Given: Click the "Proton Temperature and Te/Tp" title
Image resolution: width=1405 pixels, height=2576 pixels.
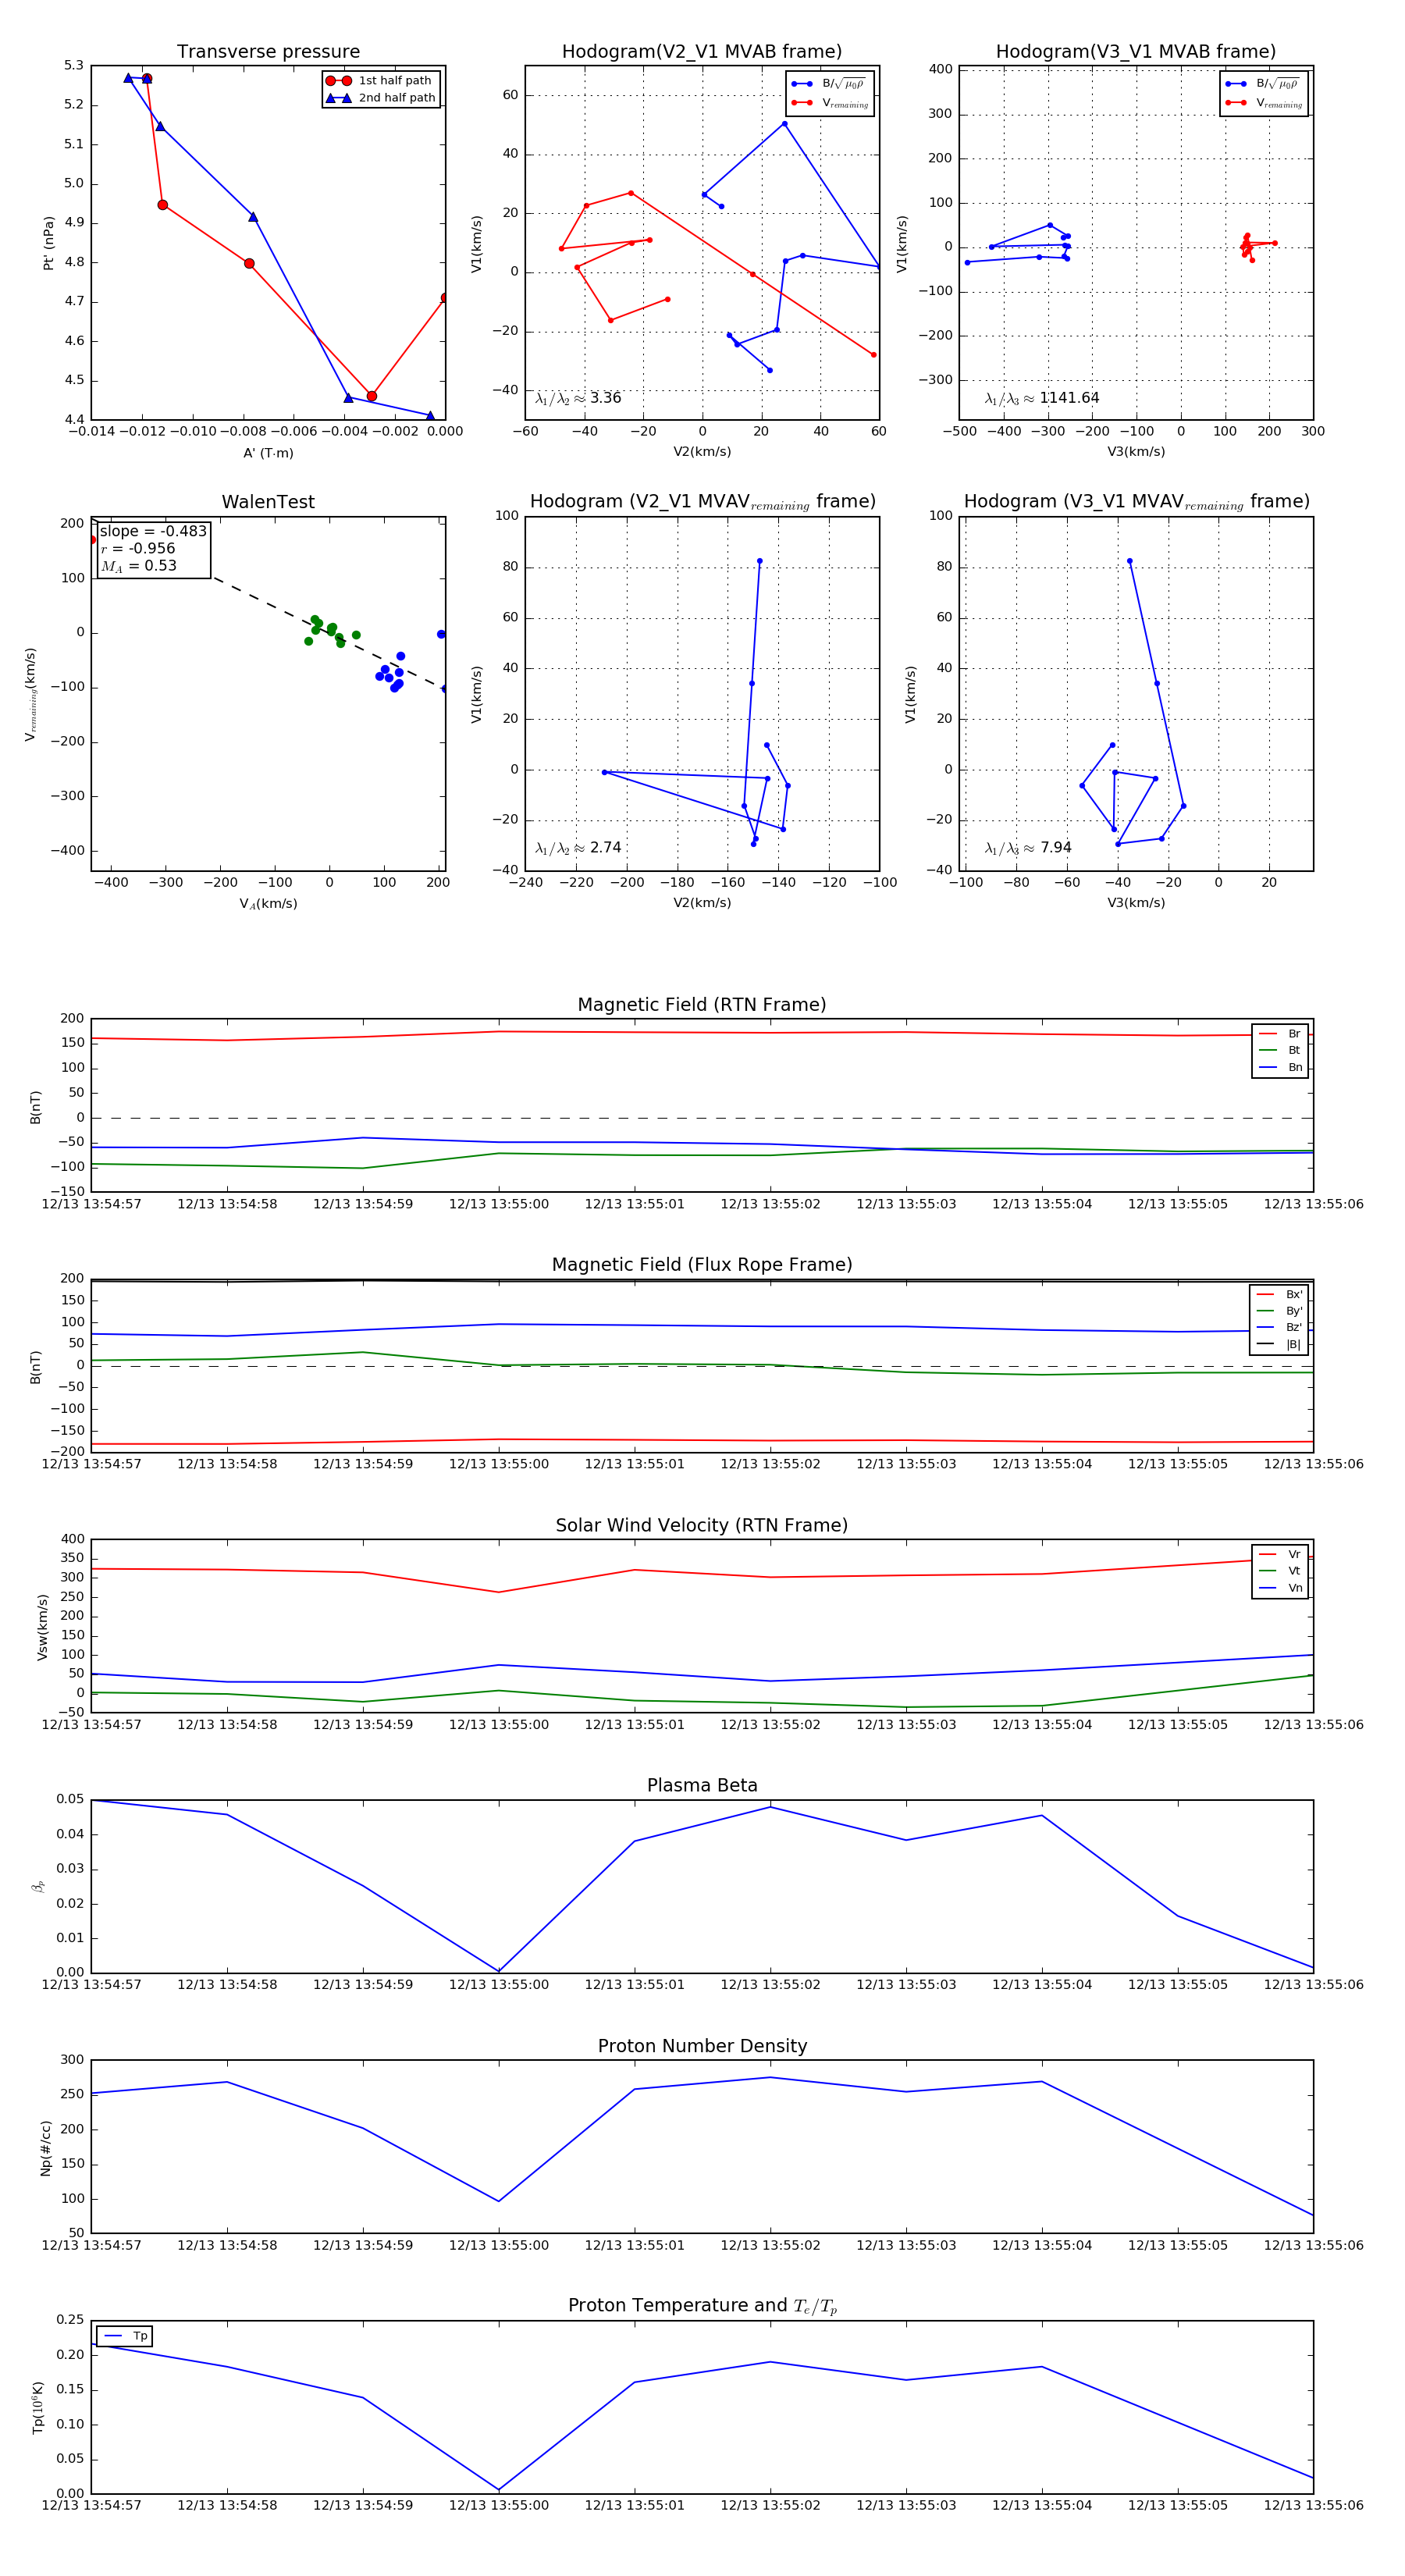Looking at the screenshot, I should tap(702, 2306).
